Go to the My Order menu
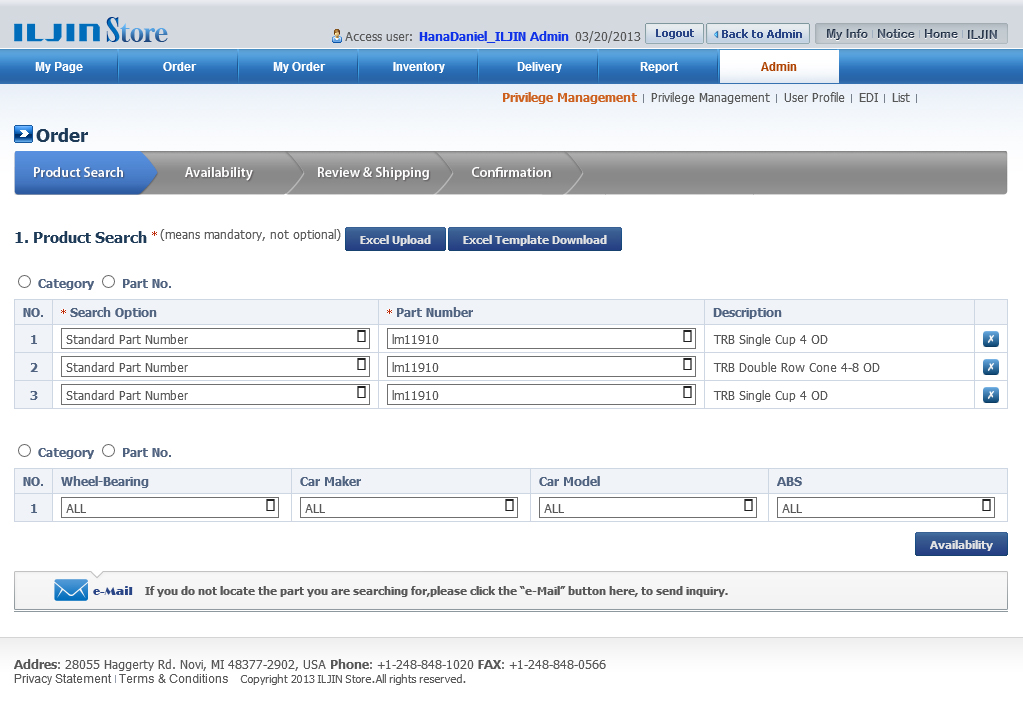 click(x=299, y=67)
